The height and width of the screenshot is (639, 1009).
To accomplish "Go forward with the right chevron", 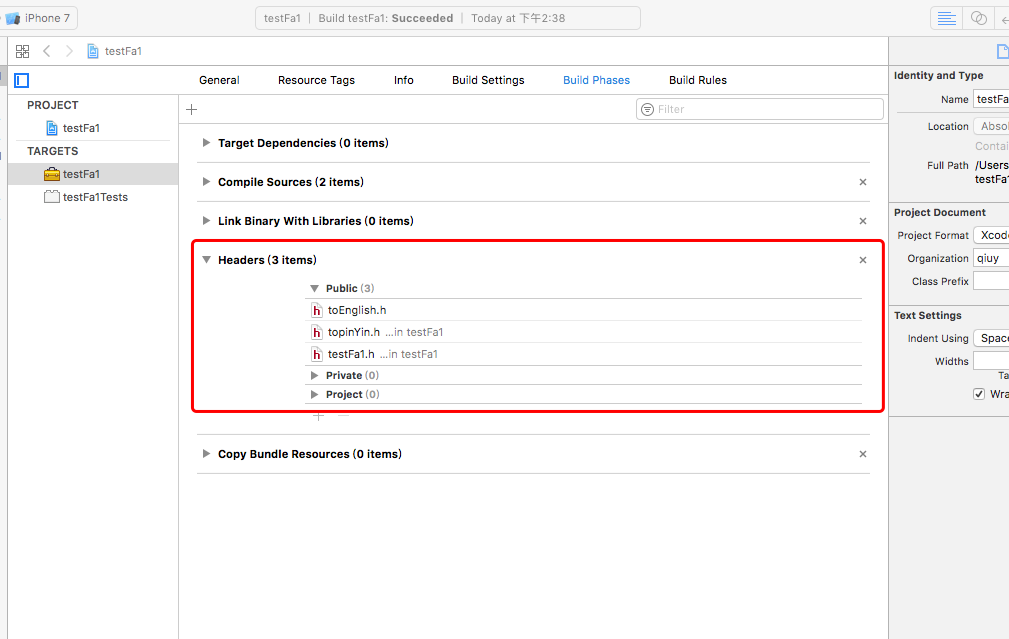I will pyautogui.click(x=69, y=51).
